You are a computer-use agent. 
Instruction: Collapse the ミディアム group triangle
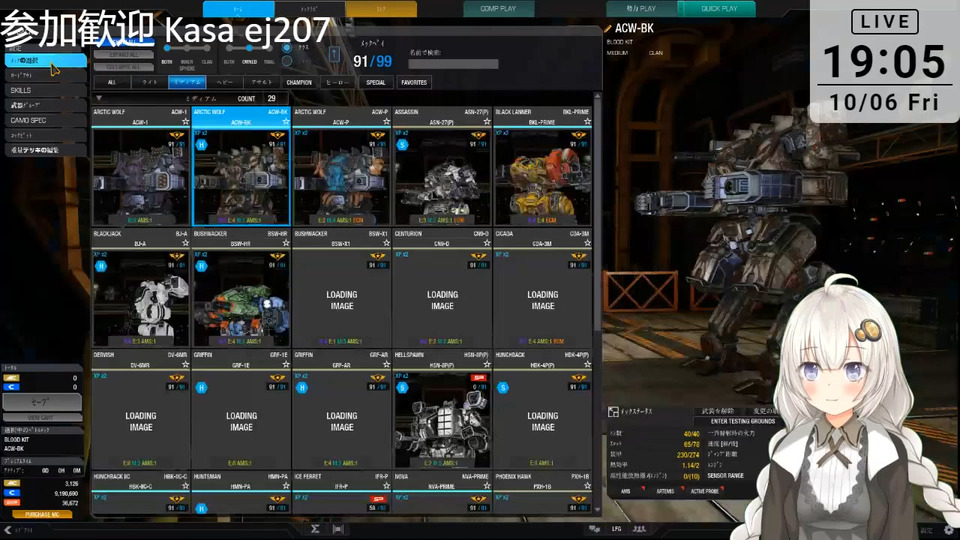(x=99, y=98)
